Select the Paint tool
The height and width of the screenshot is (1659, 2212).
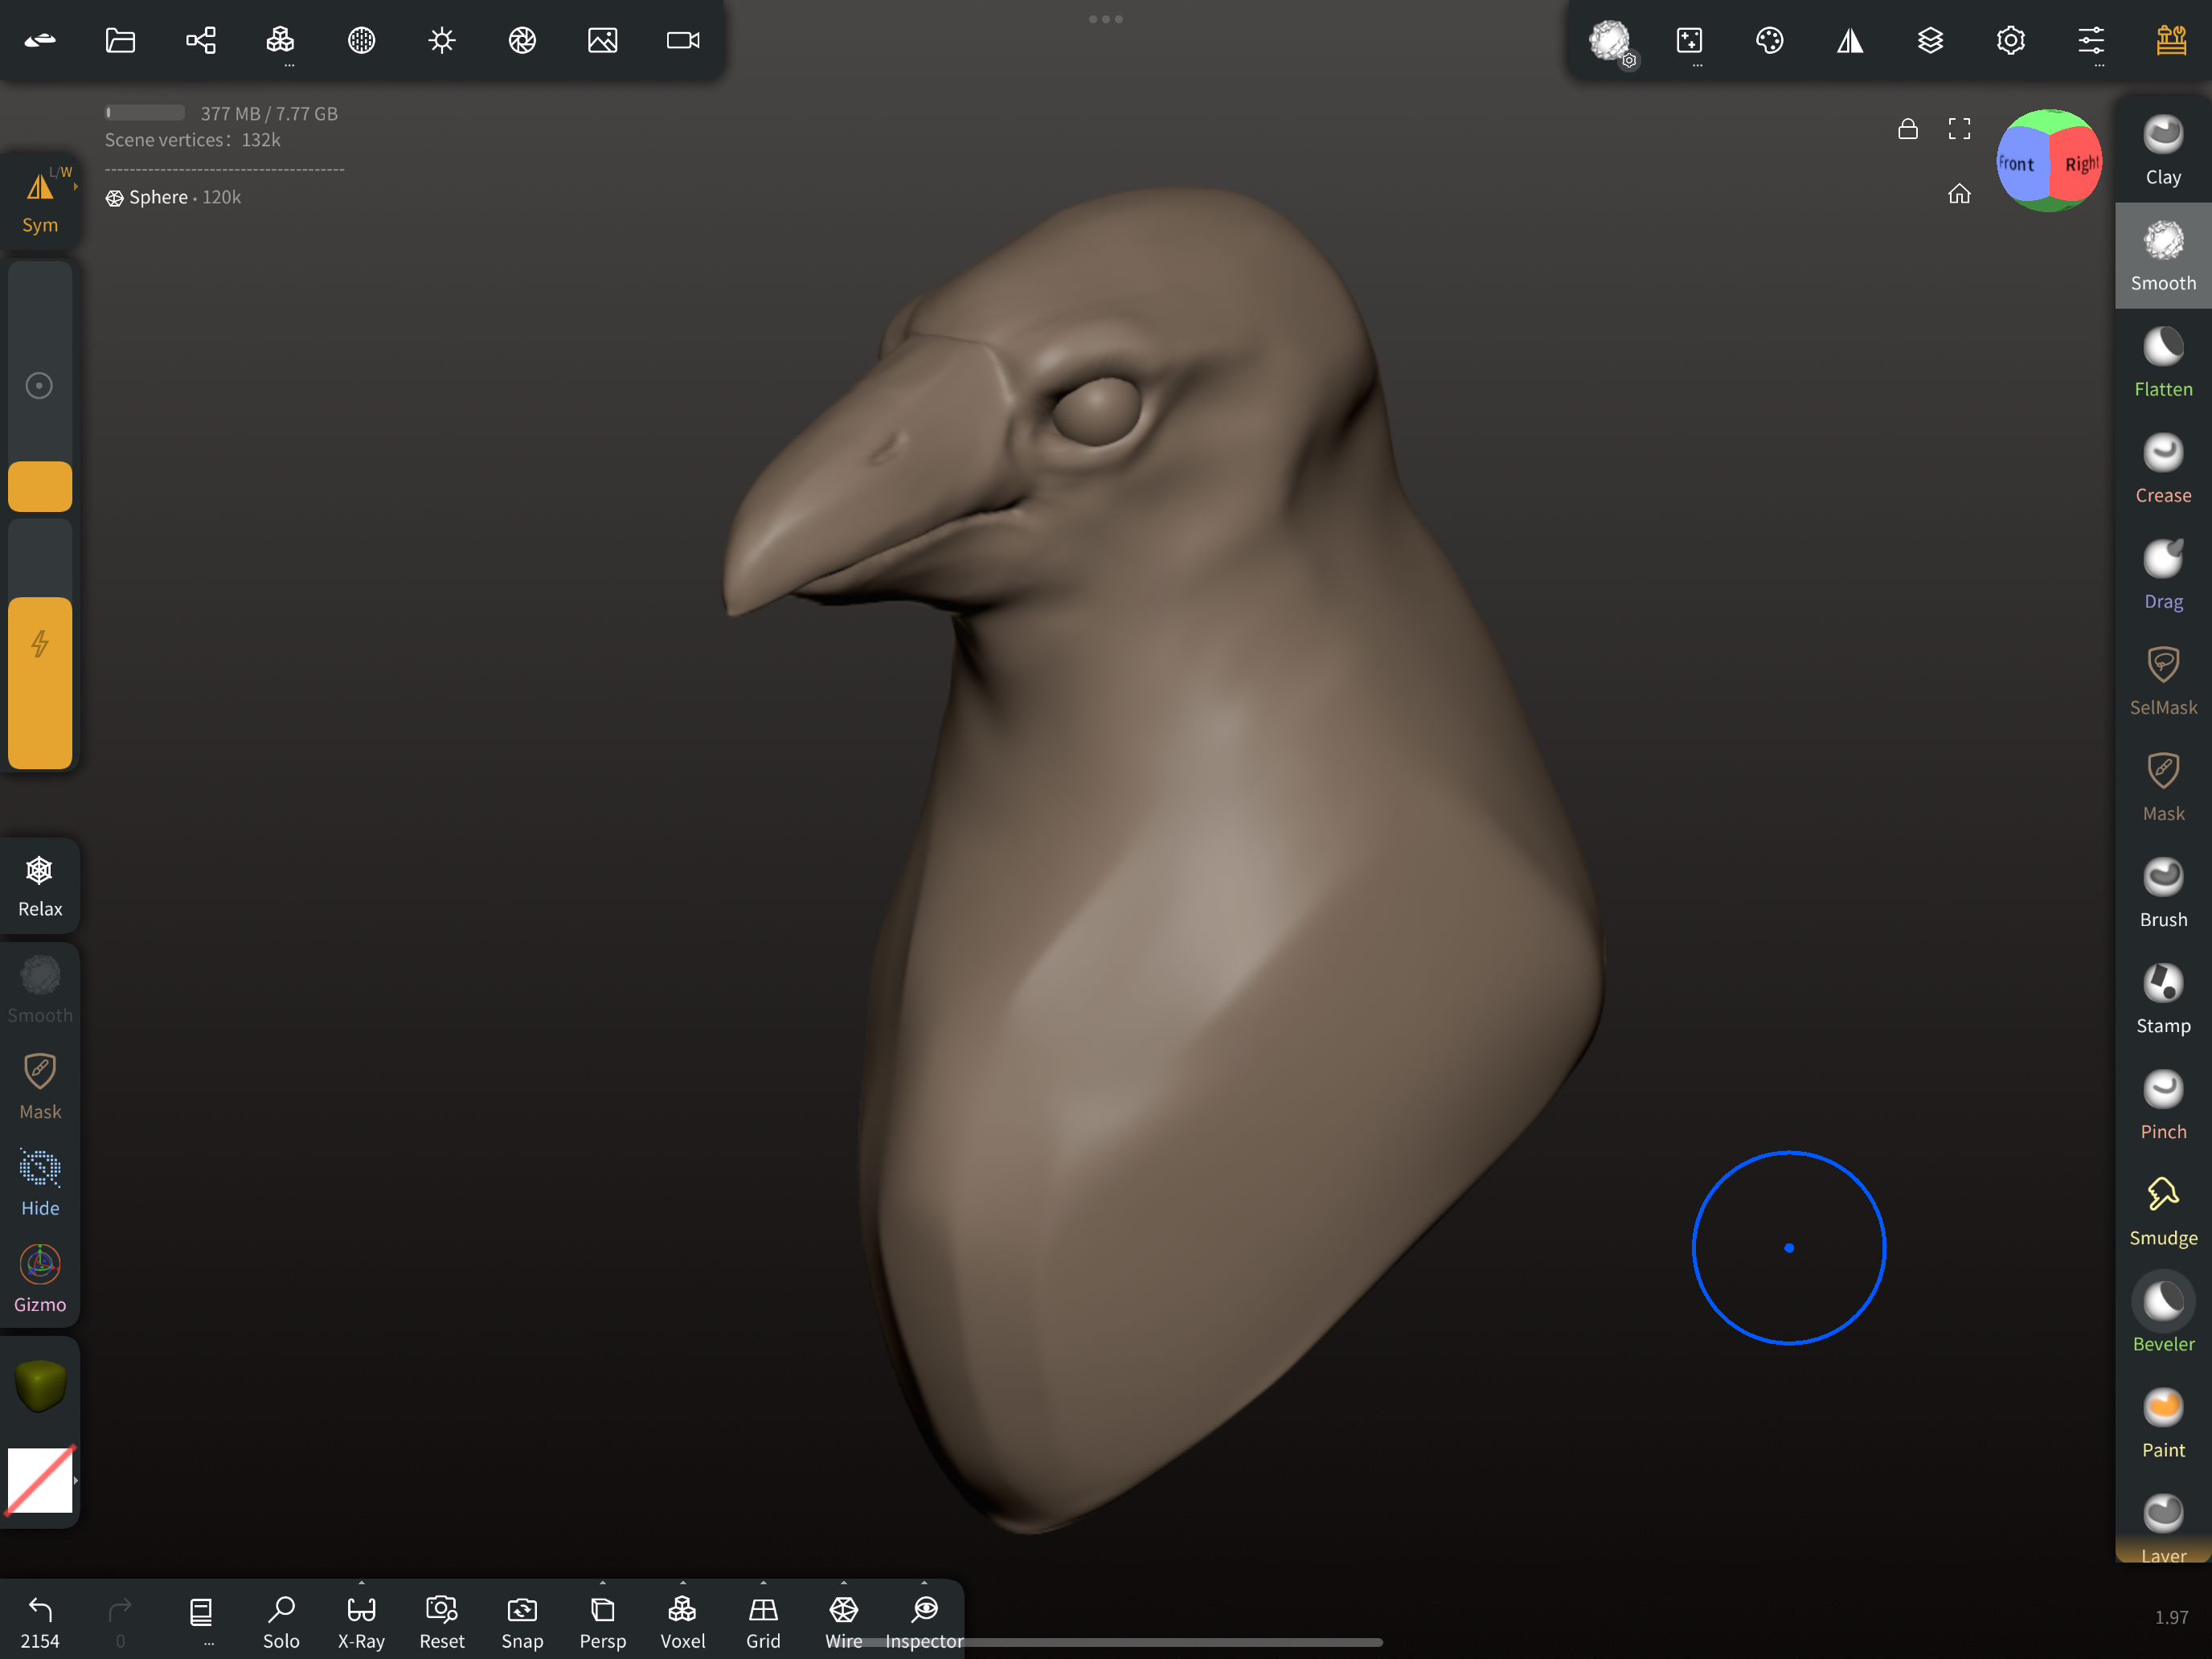(2163, 1422)
